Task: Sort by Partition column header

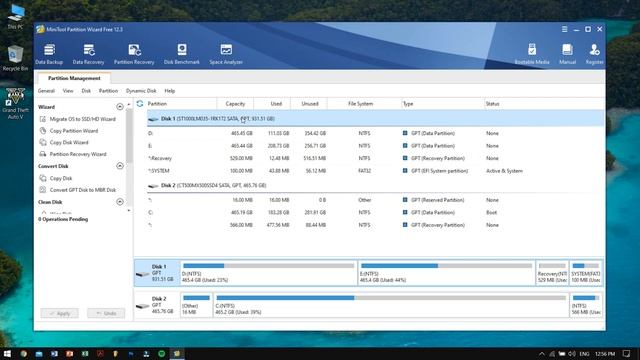Action: tap(182, 104)
